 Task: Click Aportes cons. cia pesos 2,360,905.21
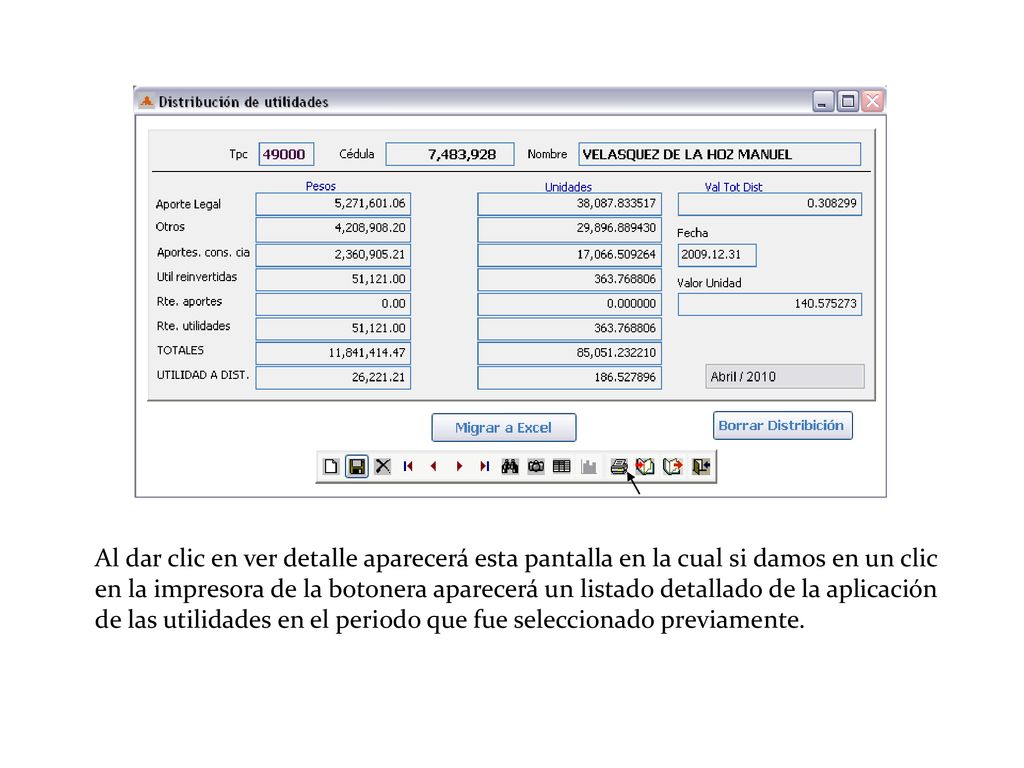[333, 254]
